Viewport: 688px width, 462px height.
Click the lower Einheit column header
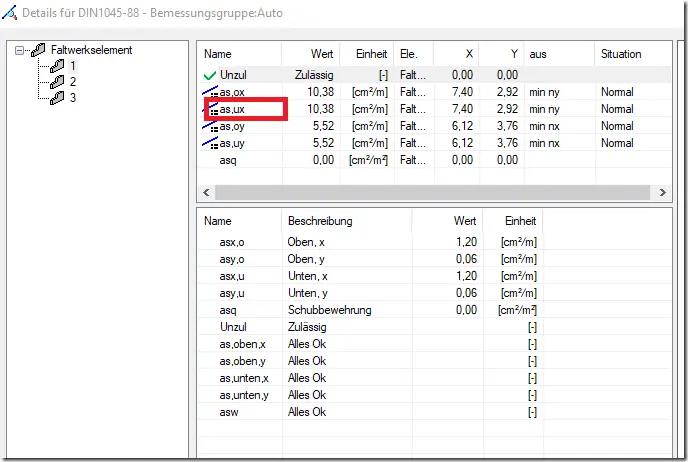(513, 221)
